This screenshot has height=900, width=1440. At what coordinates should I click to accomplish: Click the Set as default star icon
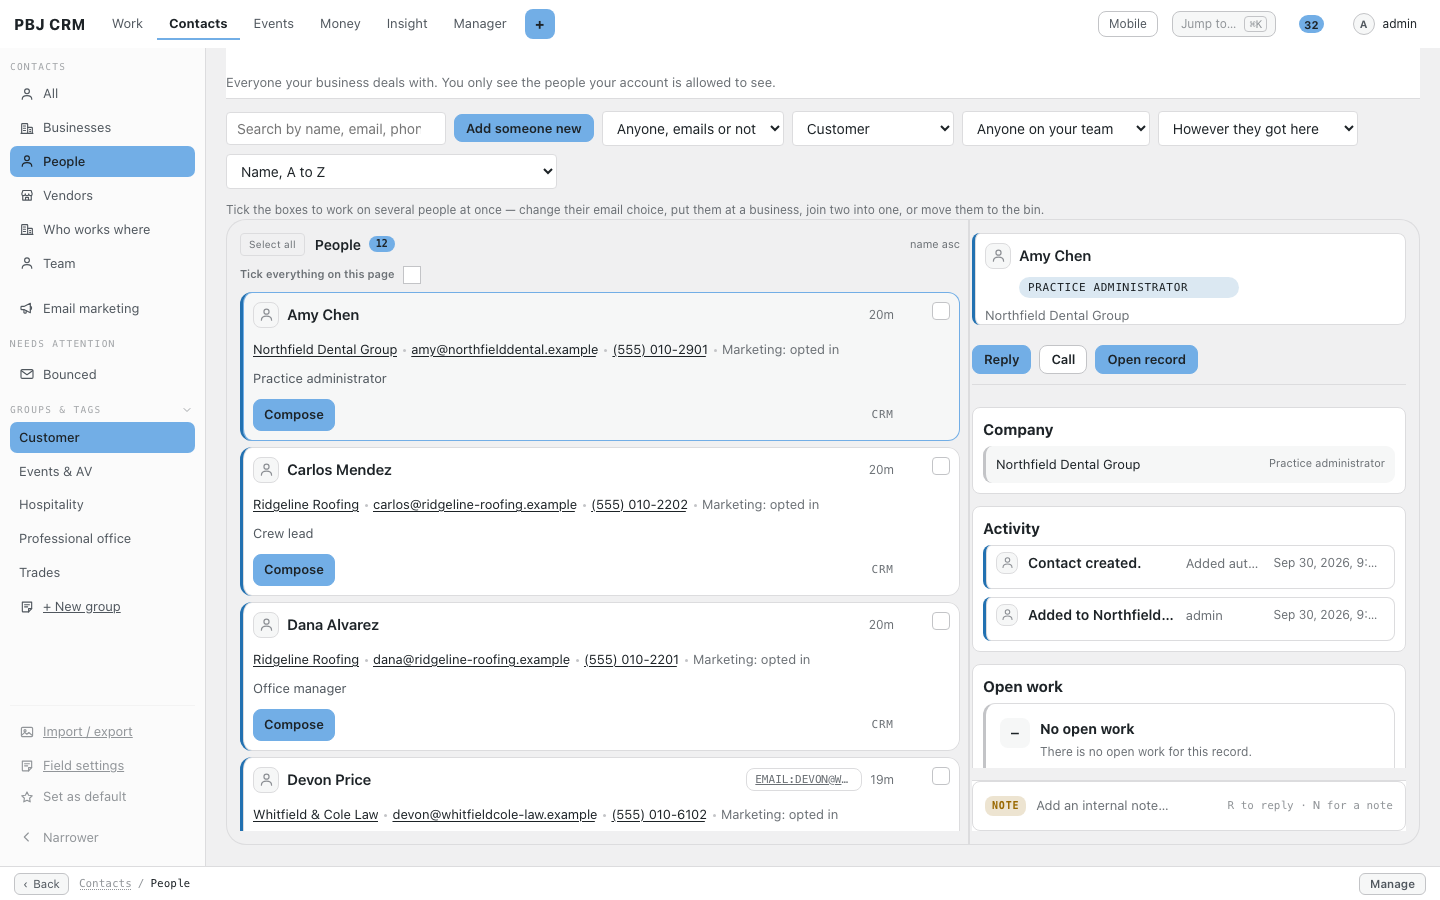27,797
